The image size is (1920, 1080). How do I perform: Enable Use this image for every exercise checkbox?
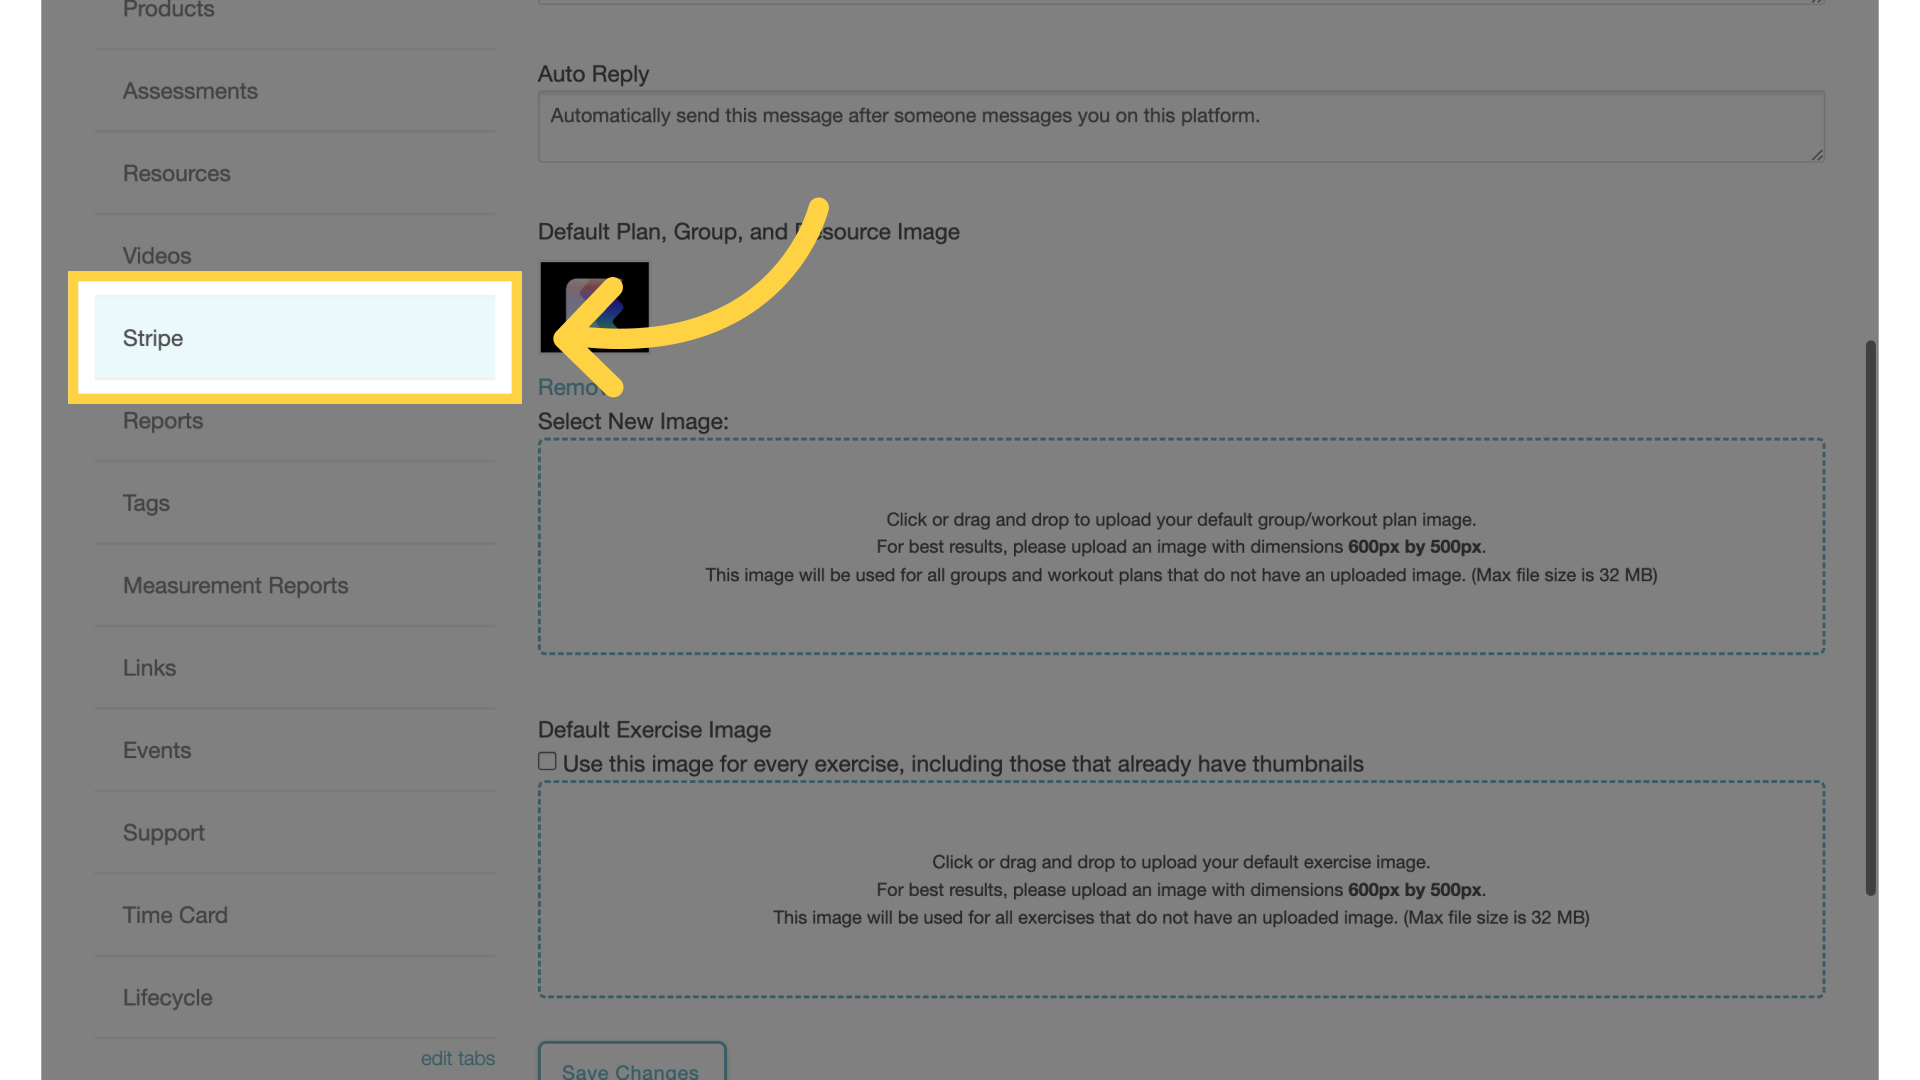coord(547,762)
